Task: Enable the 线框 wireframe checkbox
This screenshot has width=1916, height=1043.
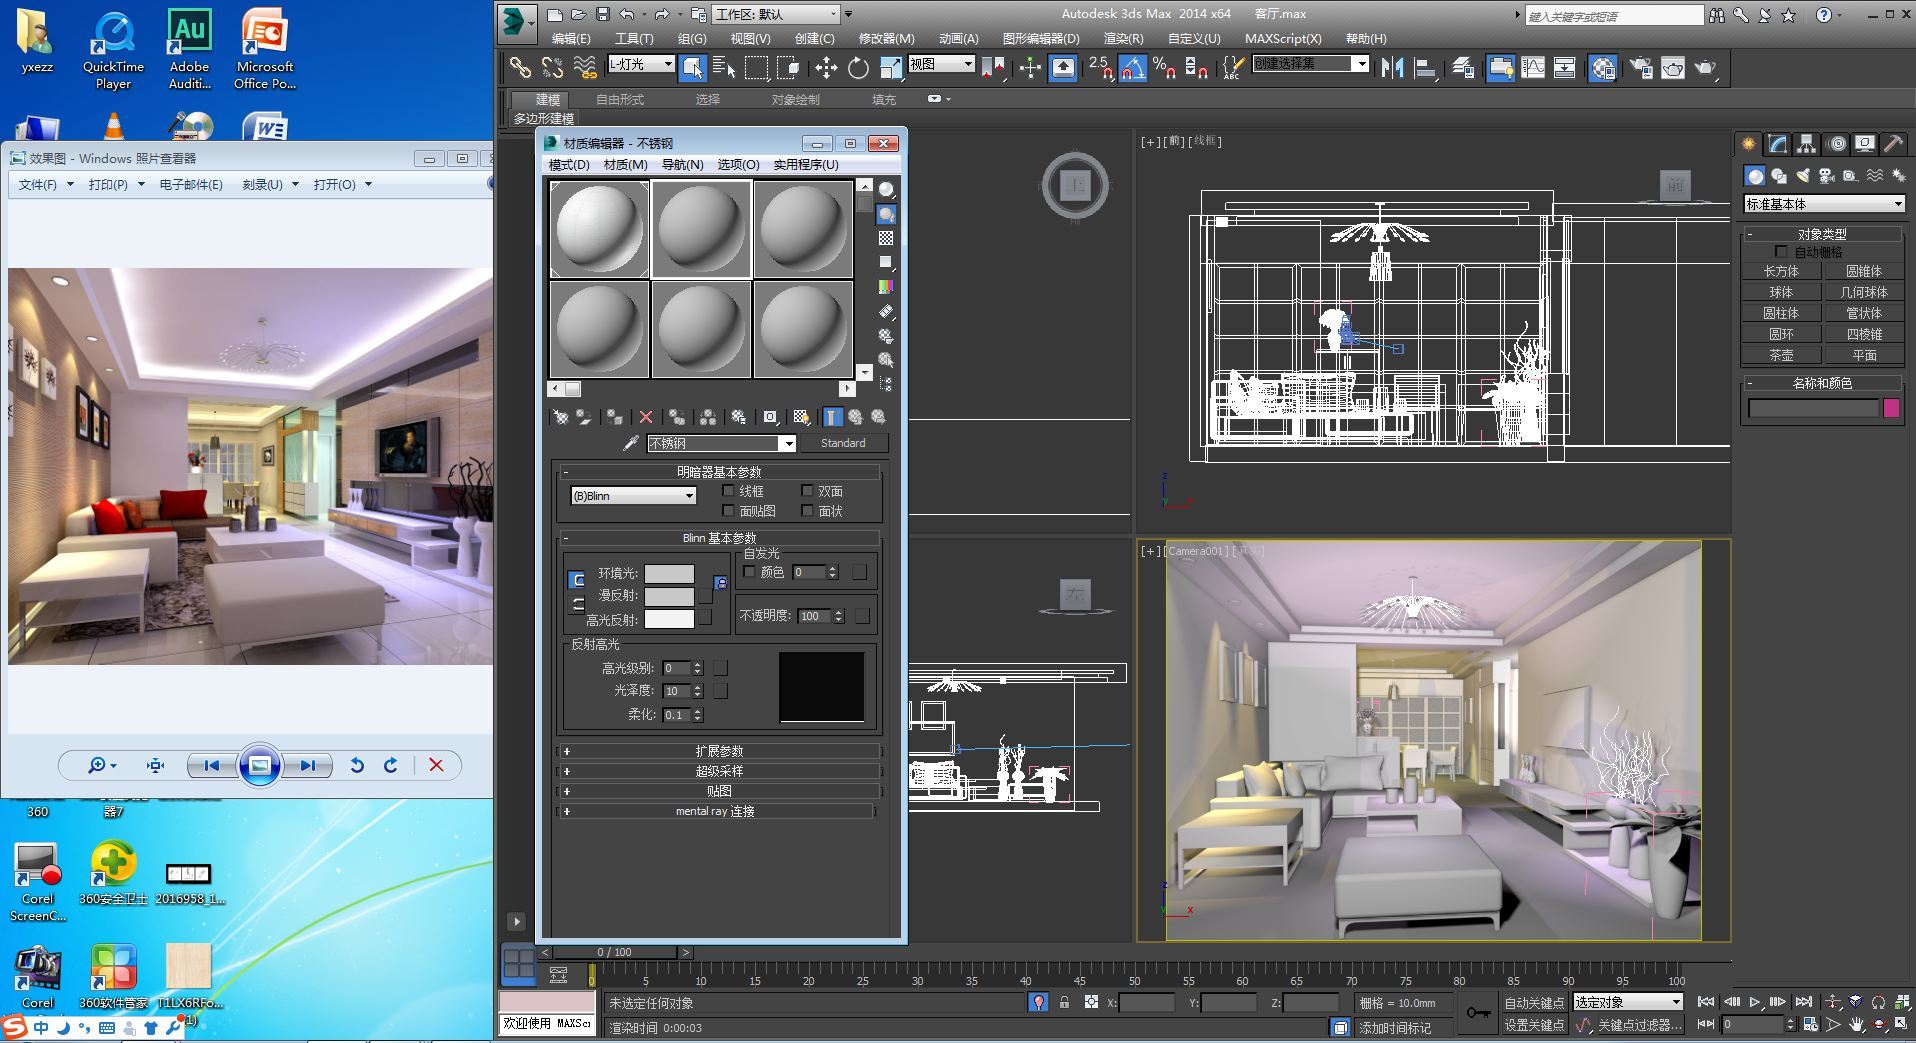Action: [729, 491]
